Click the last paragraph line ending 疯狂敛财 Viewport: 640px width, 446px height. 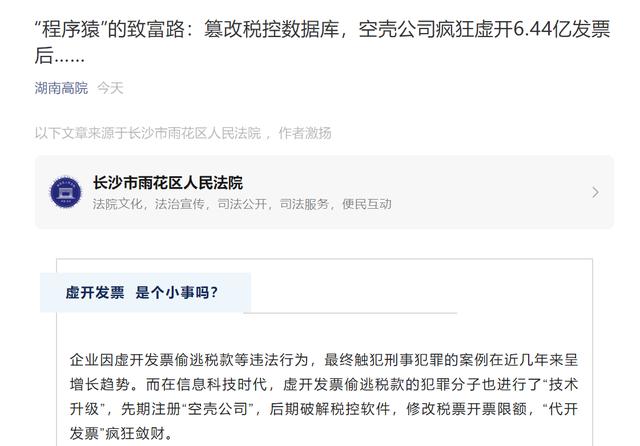click(x=121, y=433)
